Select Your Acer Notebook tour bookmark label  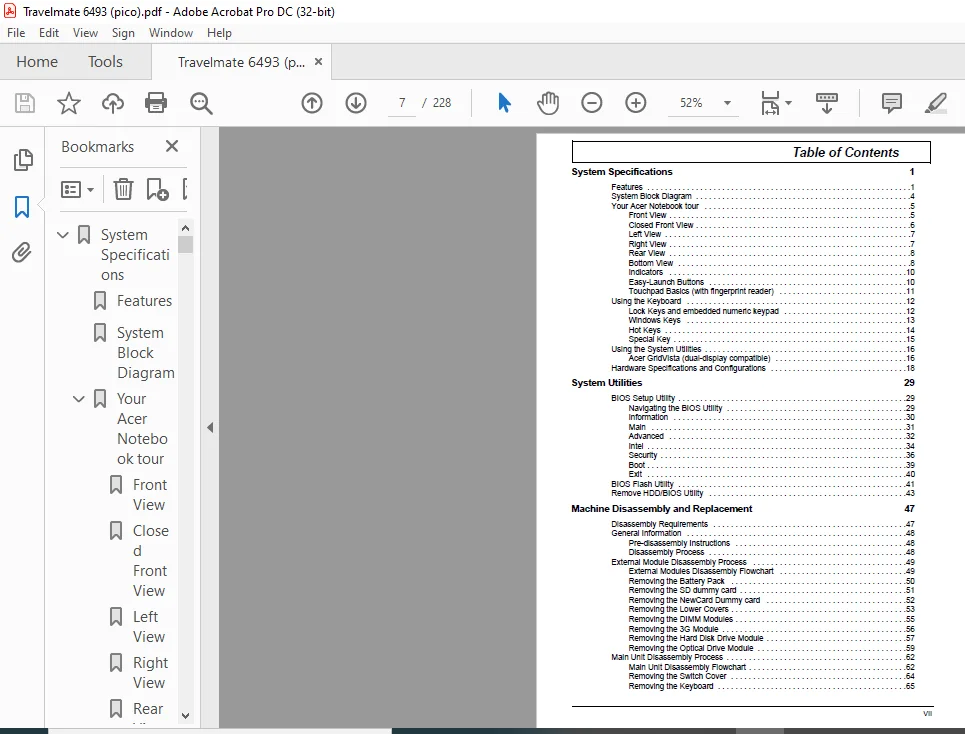point(142,429)
